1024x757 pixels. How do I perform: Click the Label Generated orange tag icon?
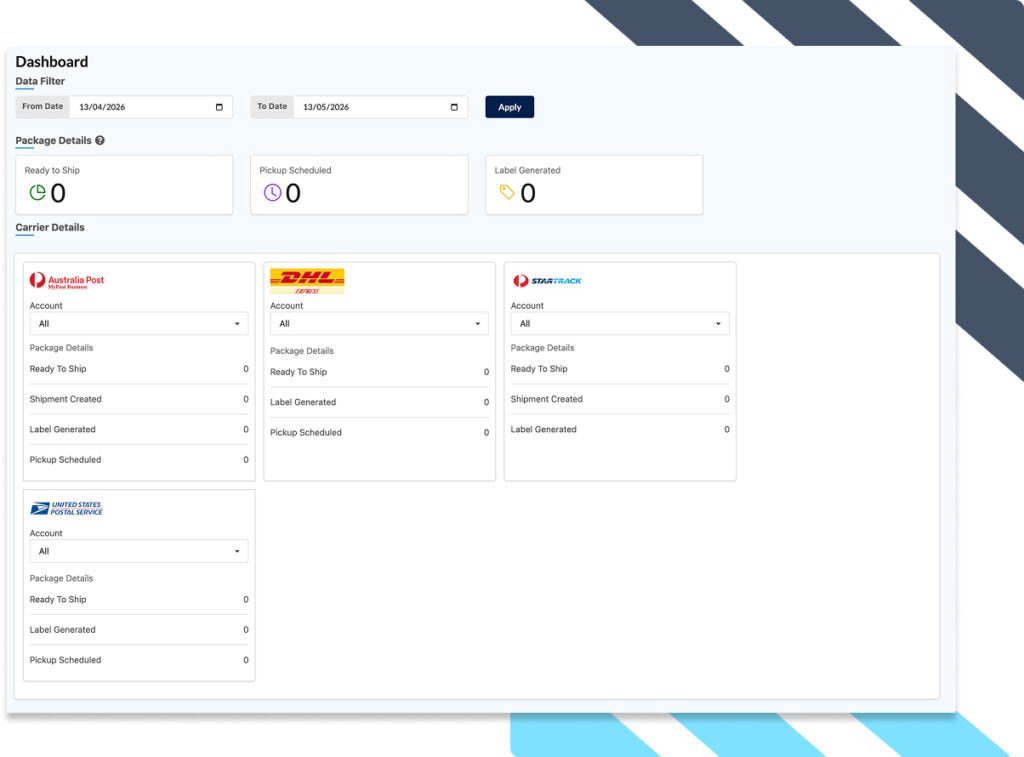point(507,192)
